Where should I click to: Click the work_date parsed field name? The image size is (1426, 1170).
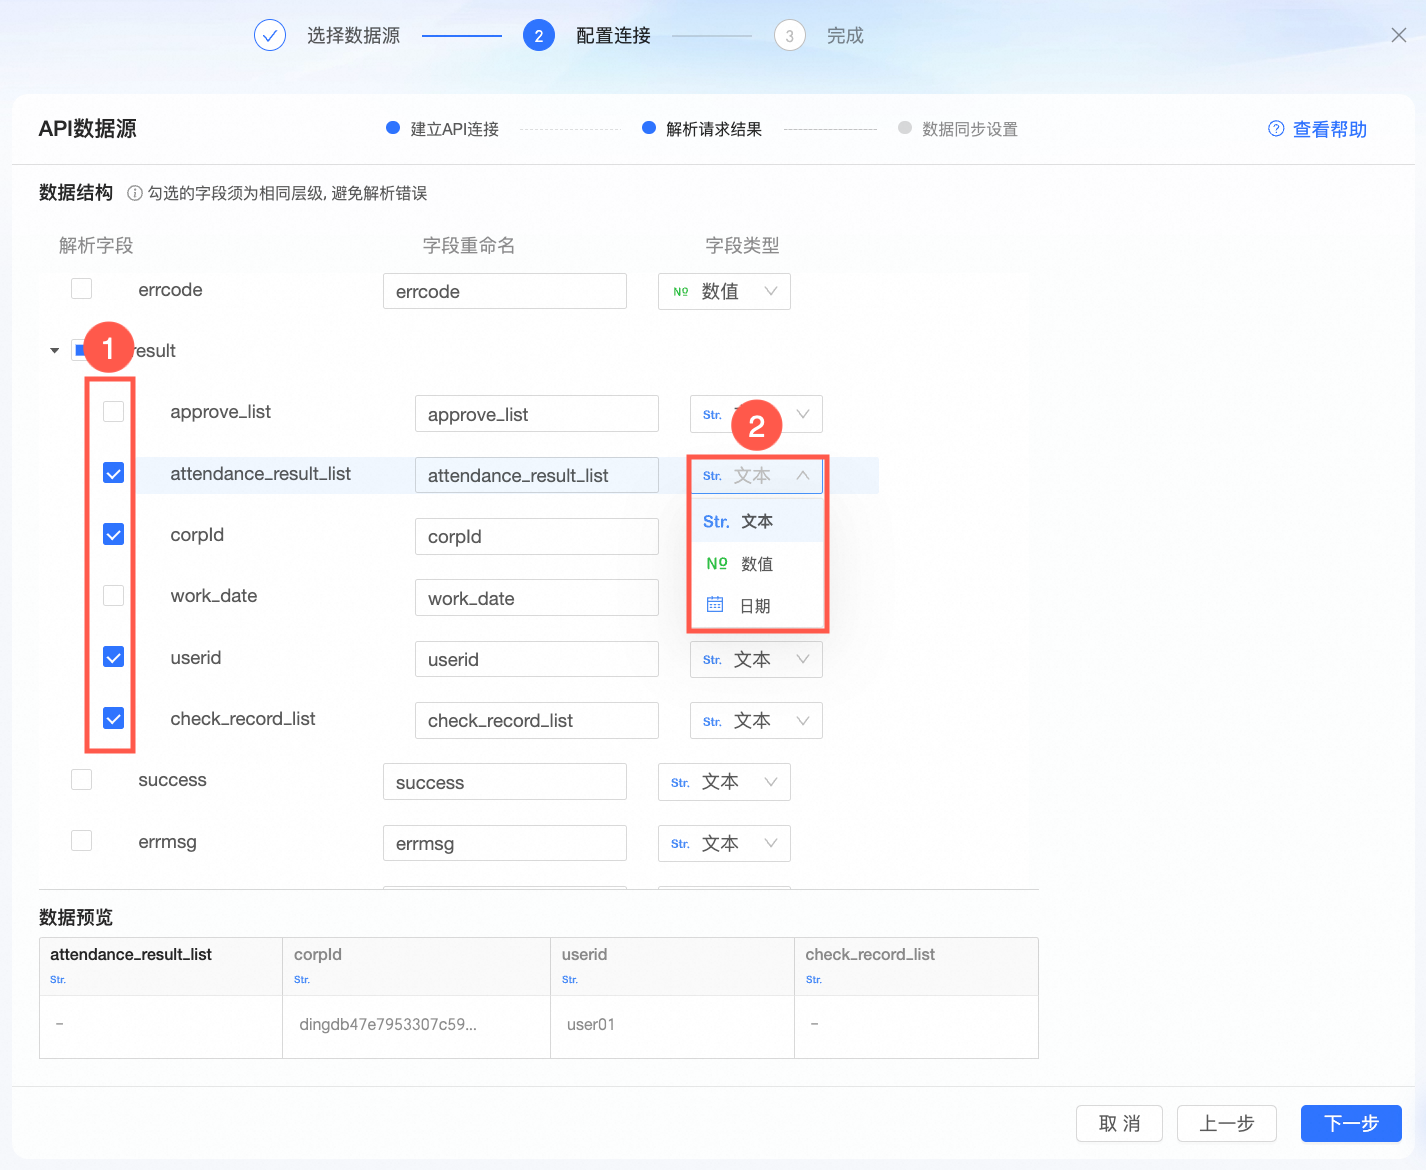(x=214, y=596)
